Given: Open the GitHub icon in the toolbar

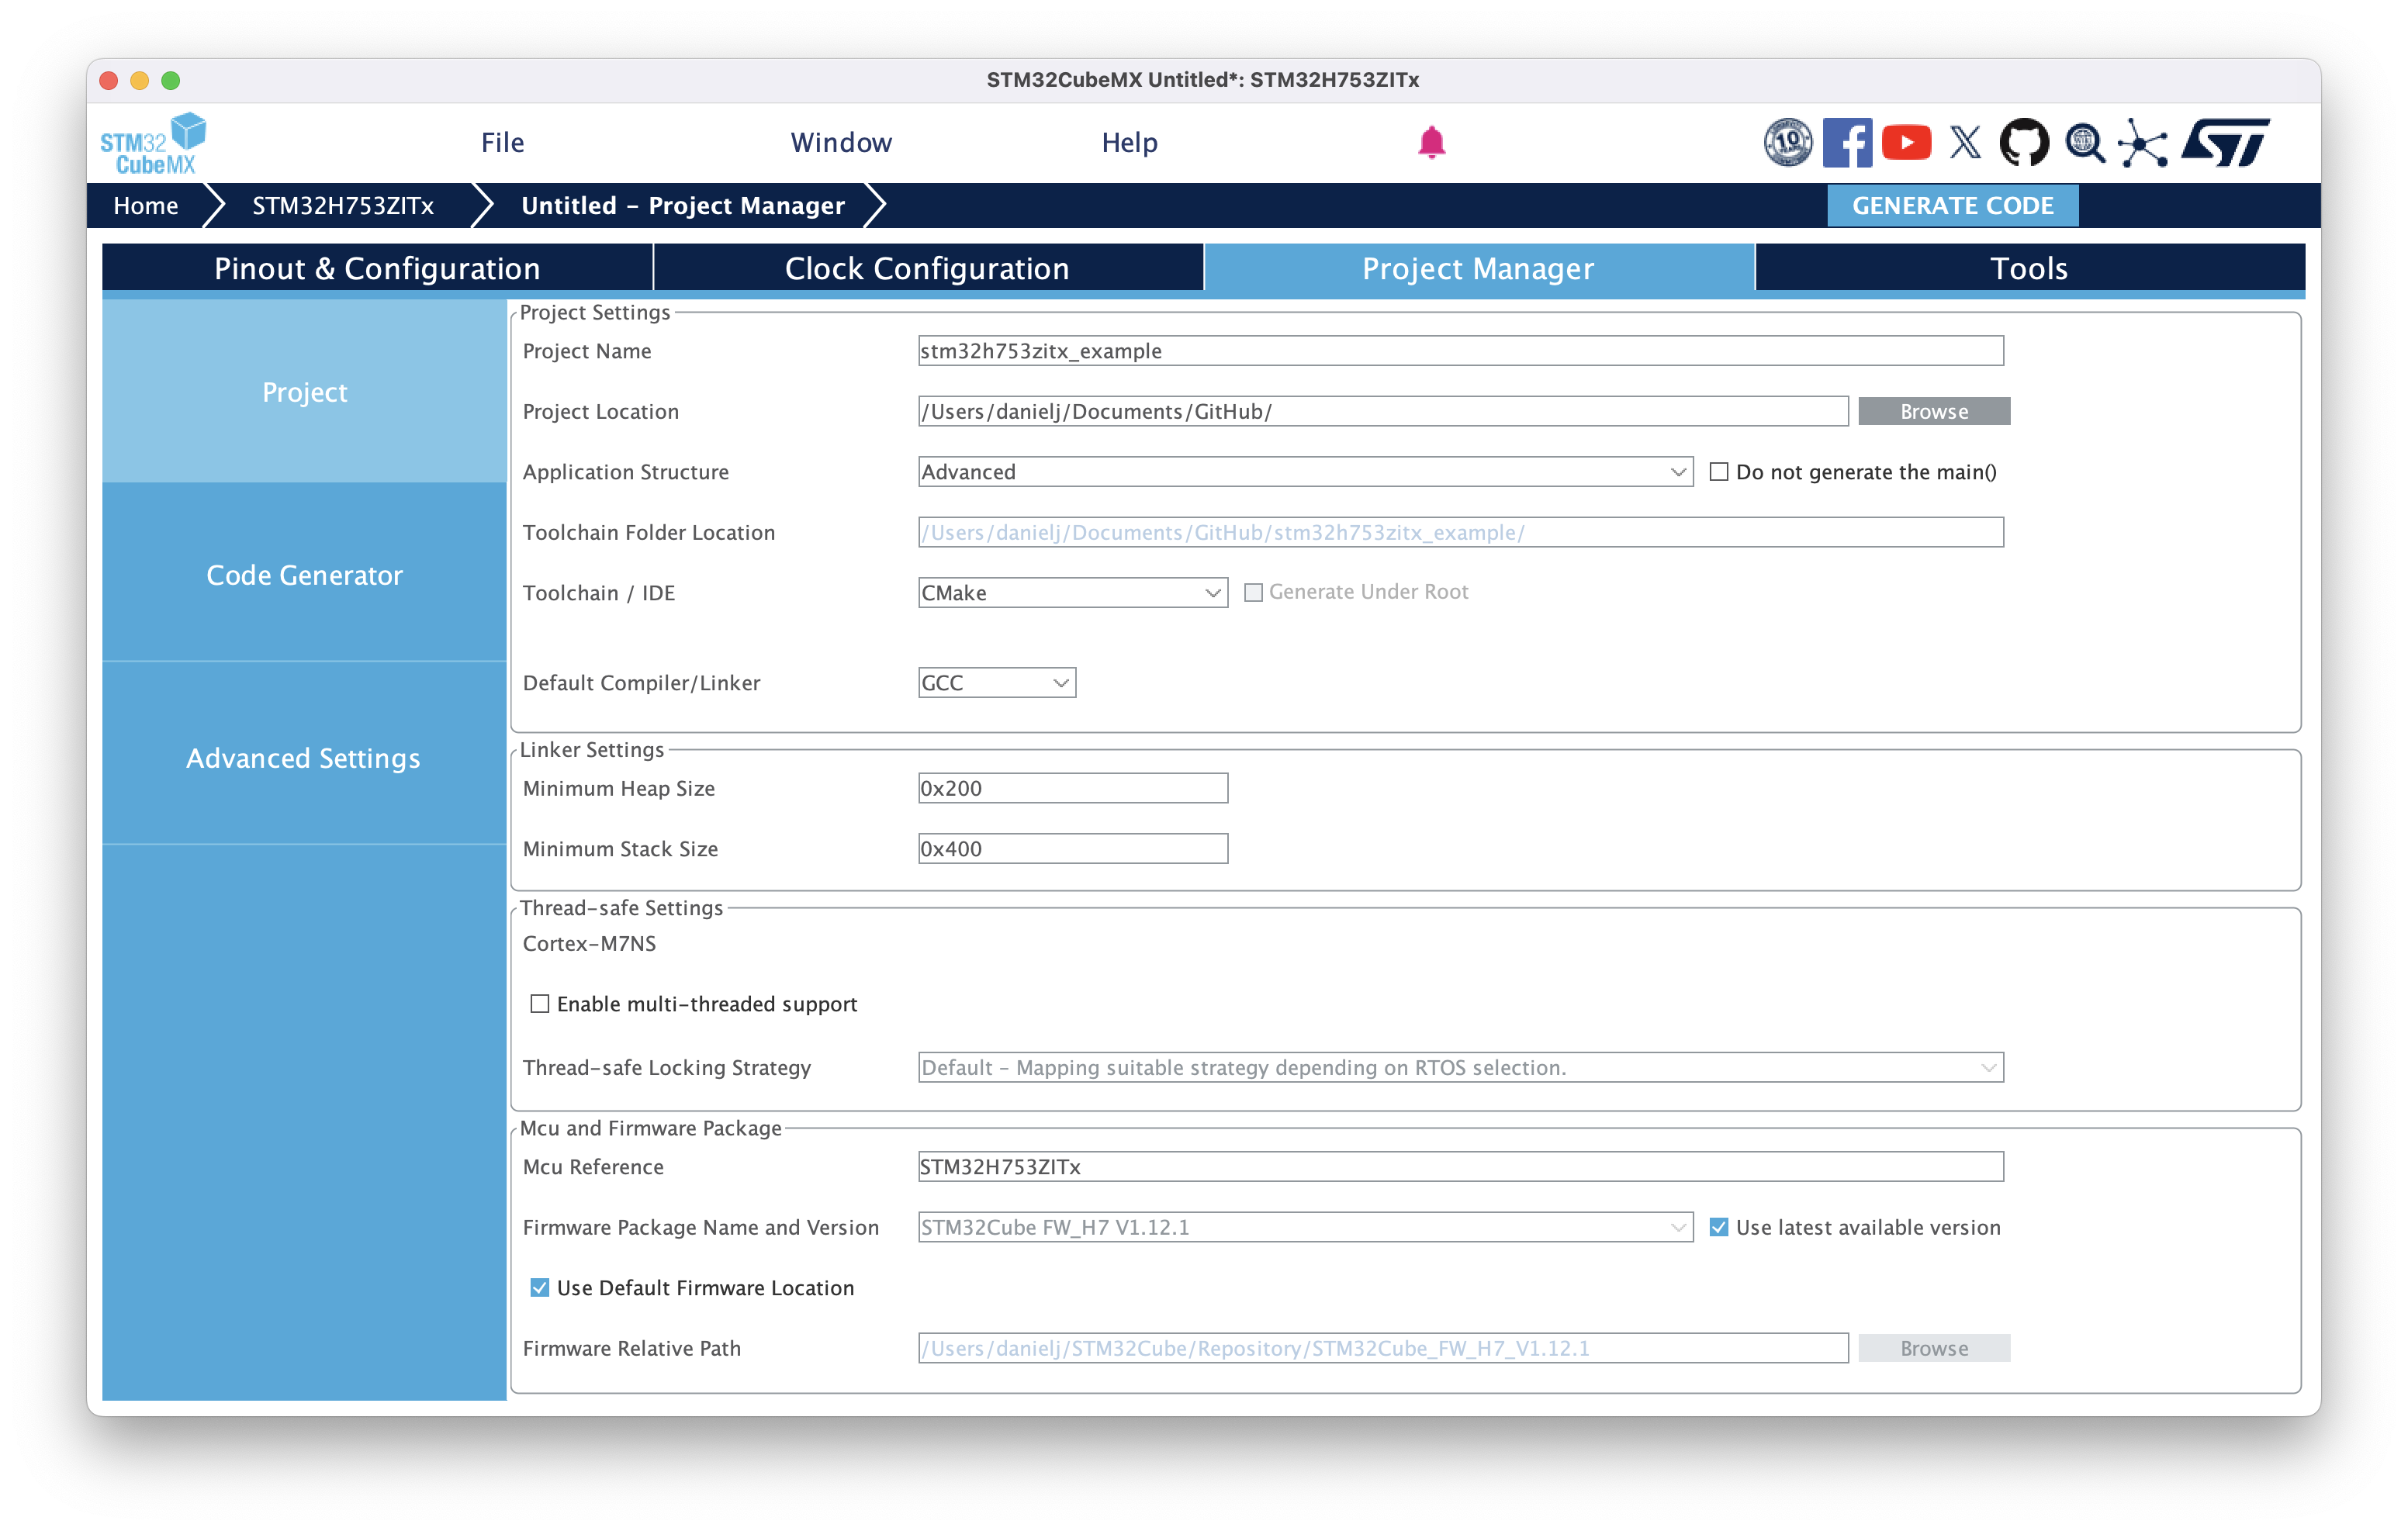Looking at the screenshot, I should (x=2024, y=142).
